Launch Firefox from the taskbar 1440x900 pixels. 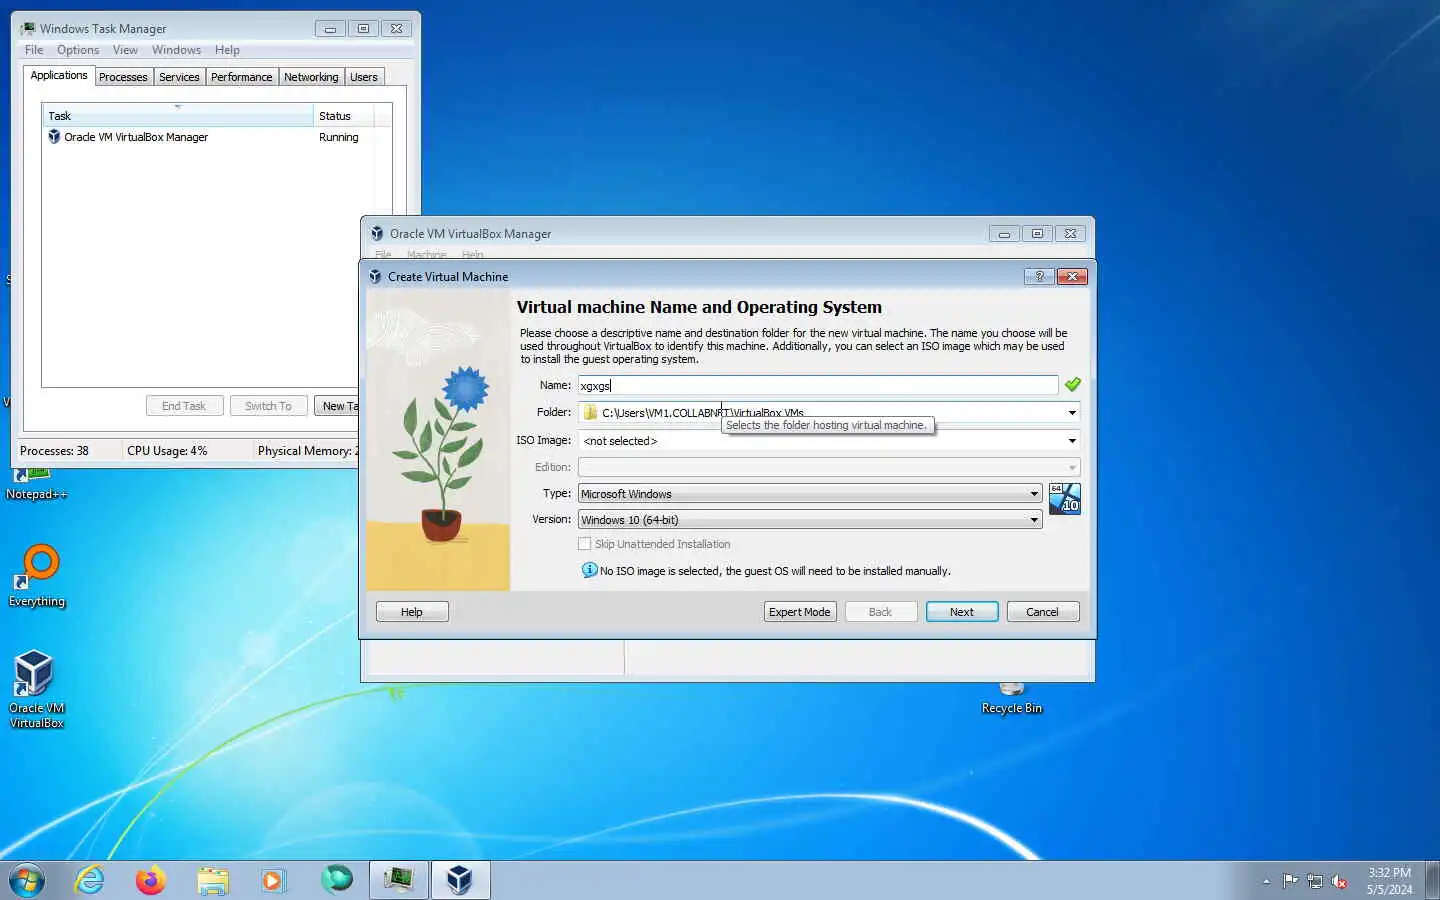pos(151,880)
